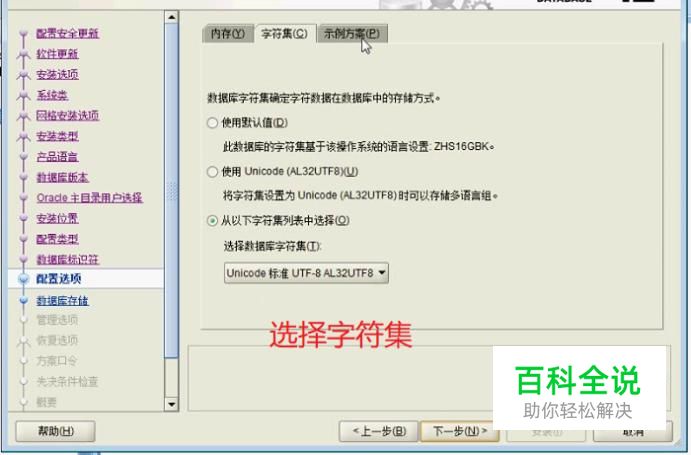
Task: Open the 网格安装选项 step link
Action: [67, 116]
